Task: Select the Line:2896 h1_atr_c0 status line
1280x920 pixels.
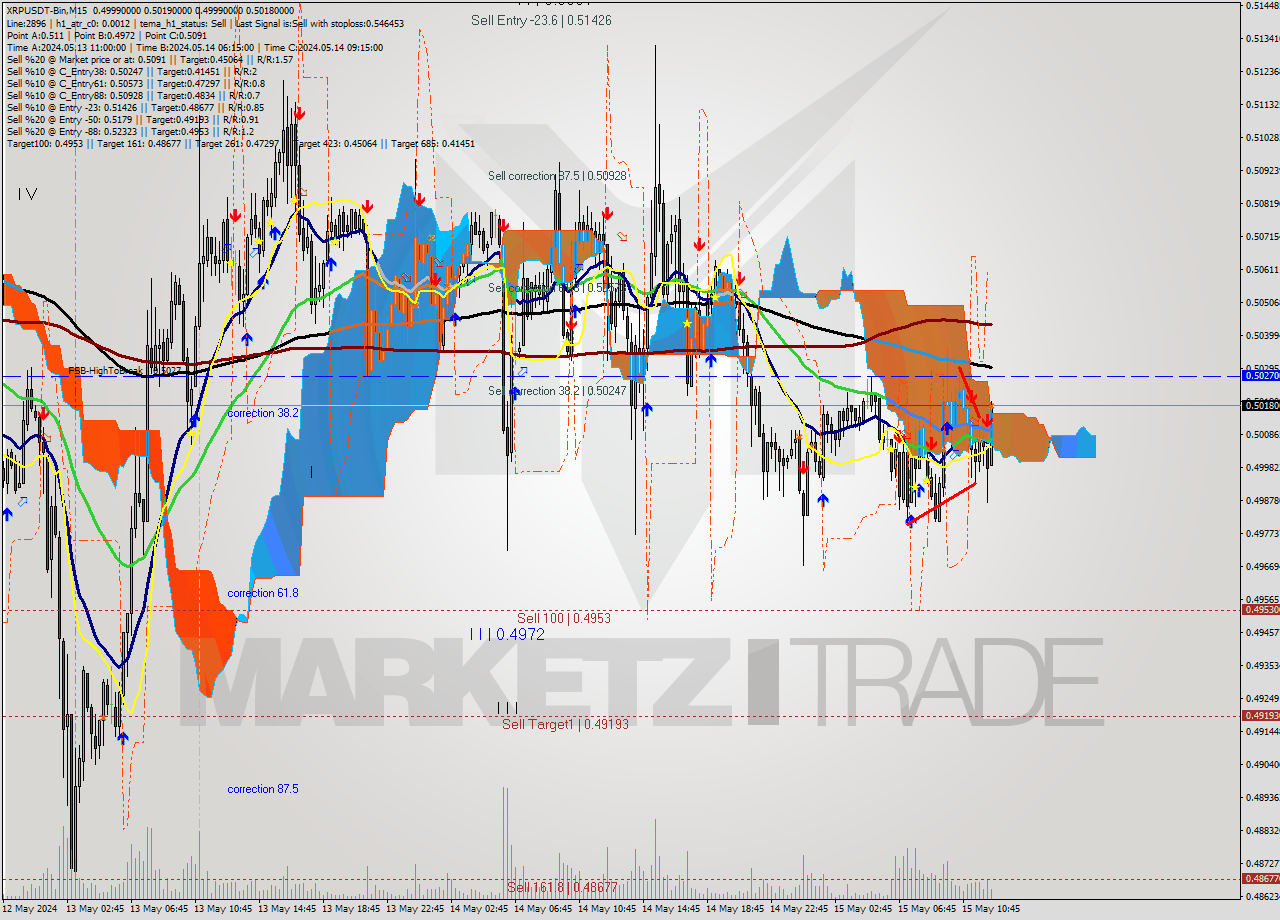Action: (x=205, y=22)
